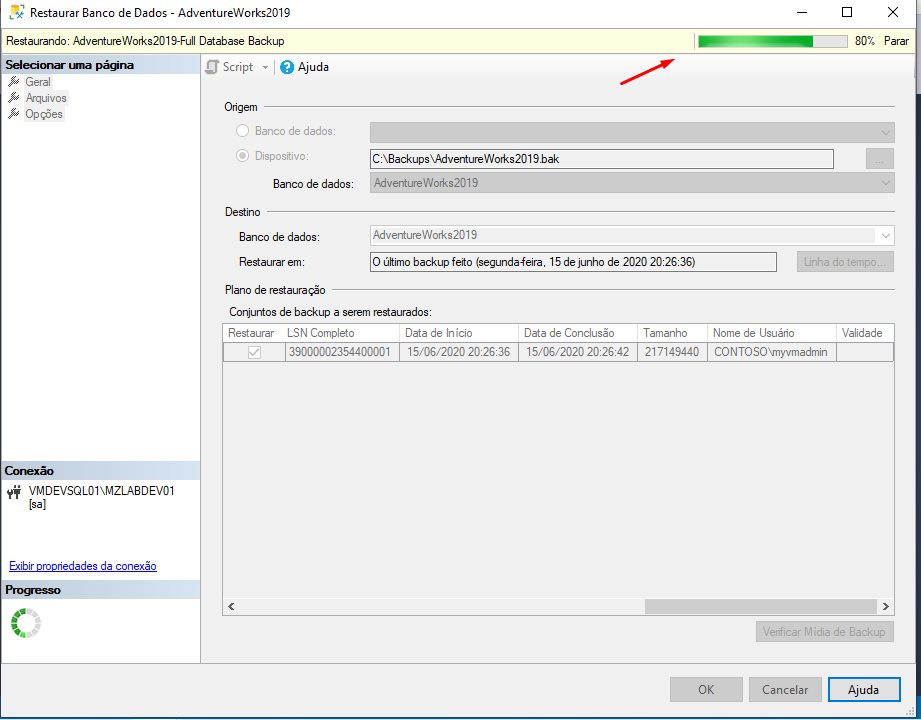921x720 pixels.
Task: Open the Destino Banco de dados combo box
Action: click(x=632, y=235)
